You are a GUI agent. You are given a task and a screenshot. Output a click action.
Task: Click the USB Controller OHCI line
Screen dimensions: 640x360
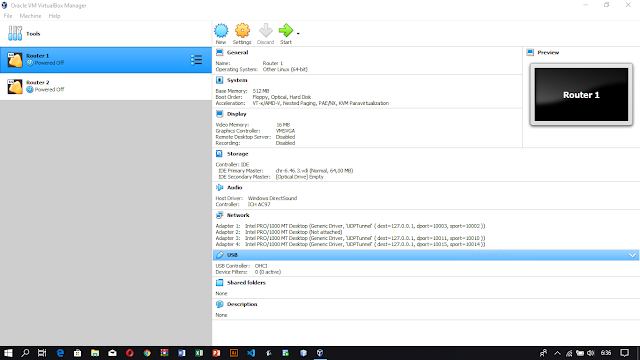(x=242, y=266)
